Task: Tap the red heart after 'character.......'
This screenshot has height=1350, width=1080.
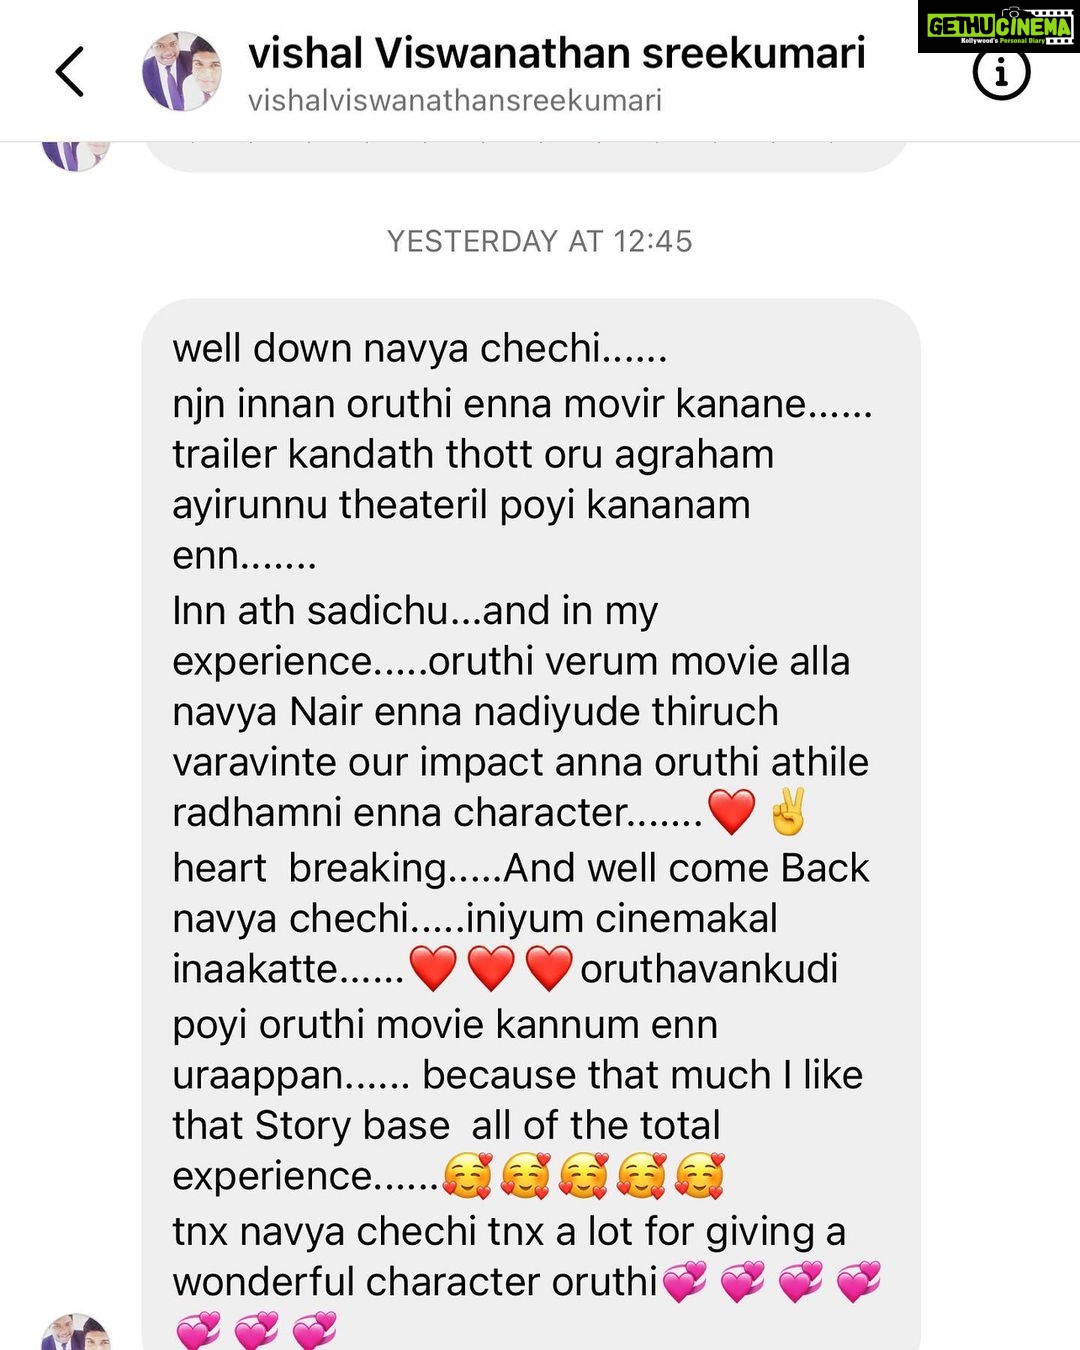Action: pyautogui.click(x=732, y=812)
